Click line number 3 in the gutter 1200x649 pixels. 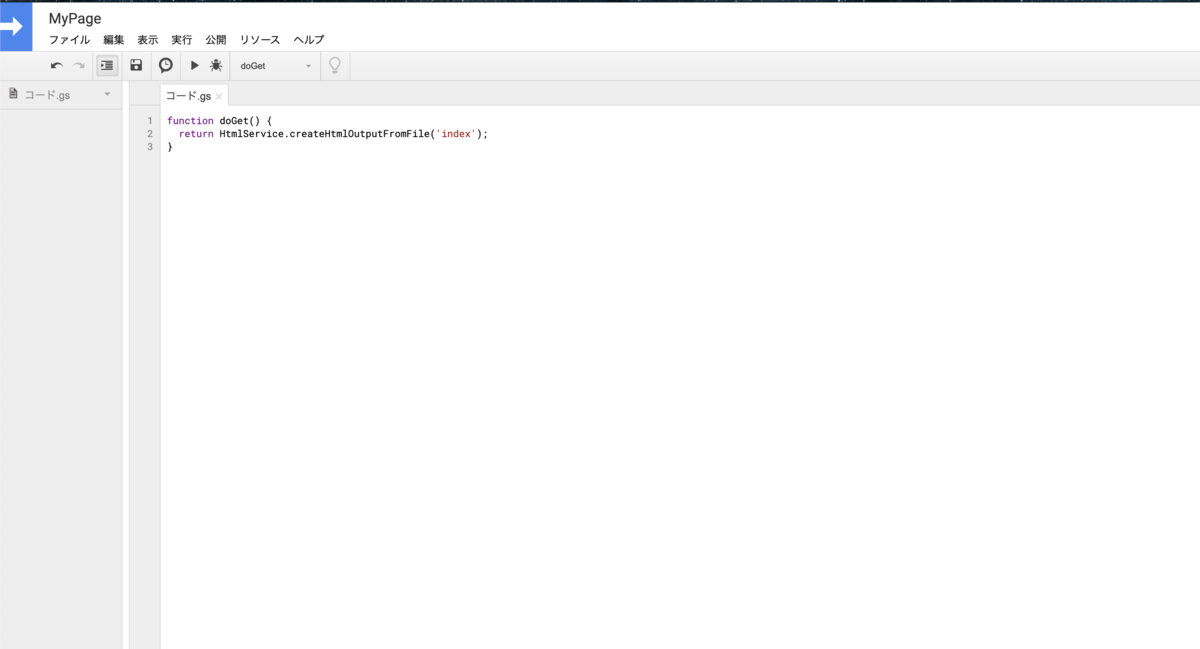(x=150, y=147)
